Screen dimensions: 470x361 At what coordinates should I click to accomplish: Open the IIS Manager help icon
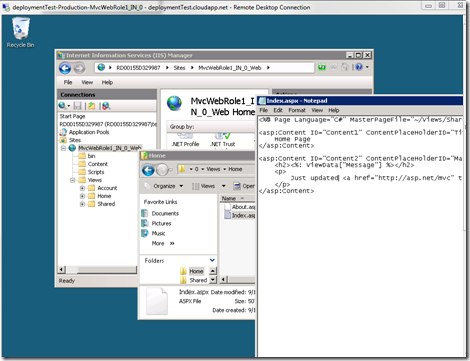359,67
